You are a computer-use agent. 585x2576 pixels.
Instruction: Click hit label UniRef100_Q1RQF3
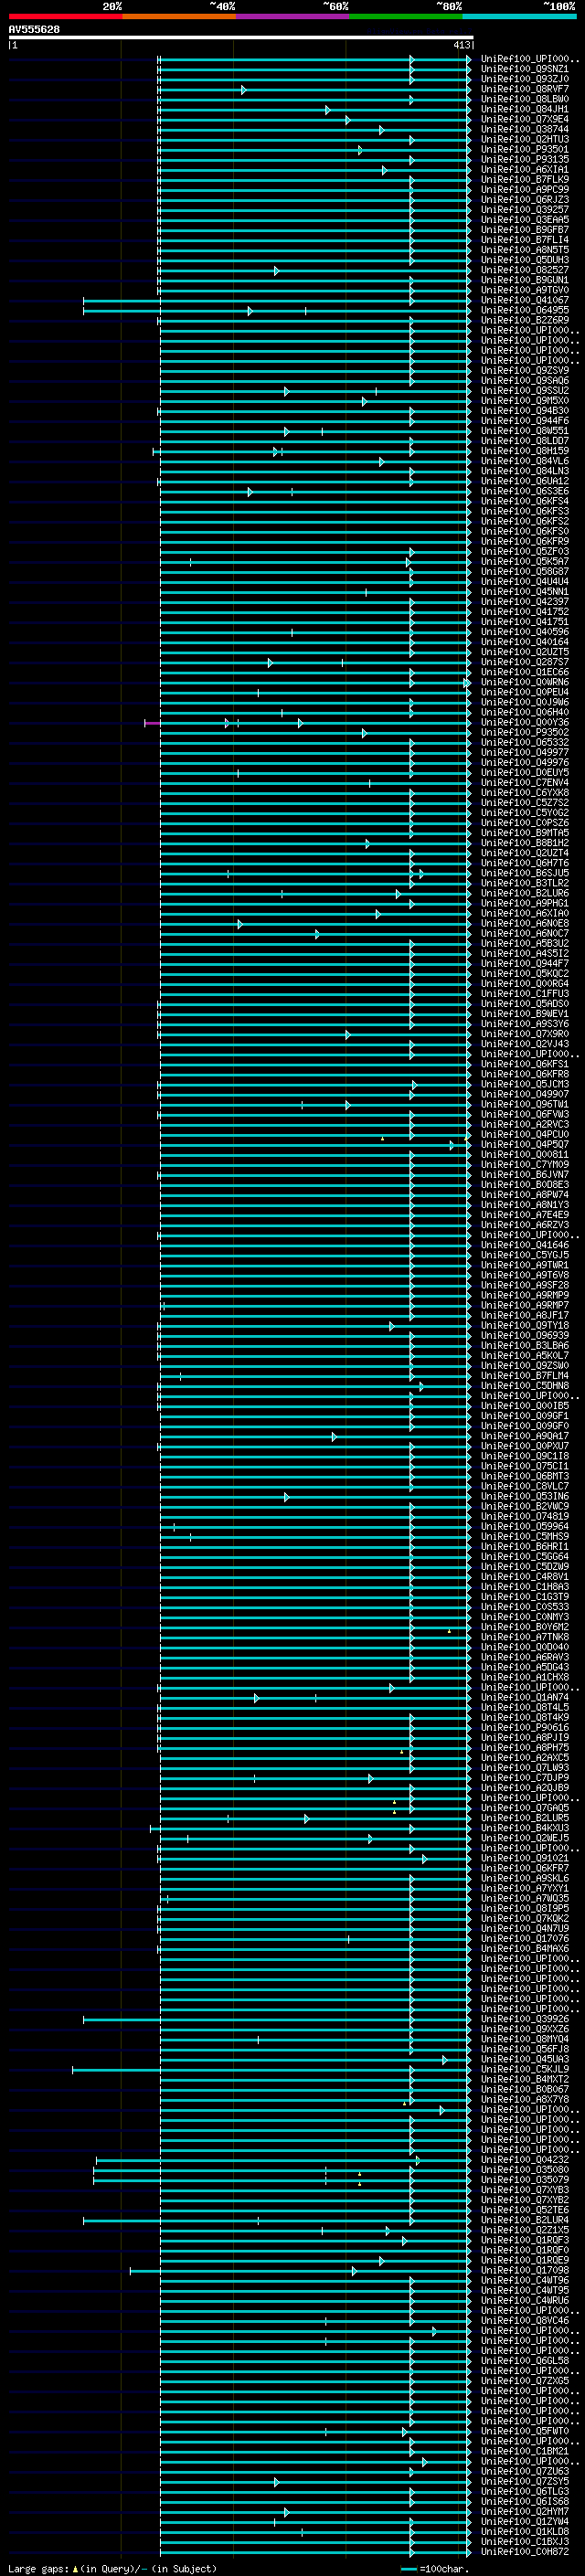click(x=525, y=2240)
